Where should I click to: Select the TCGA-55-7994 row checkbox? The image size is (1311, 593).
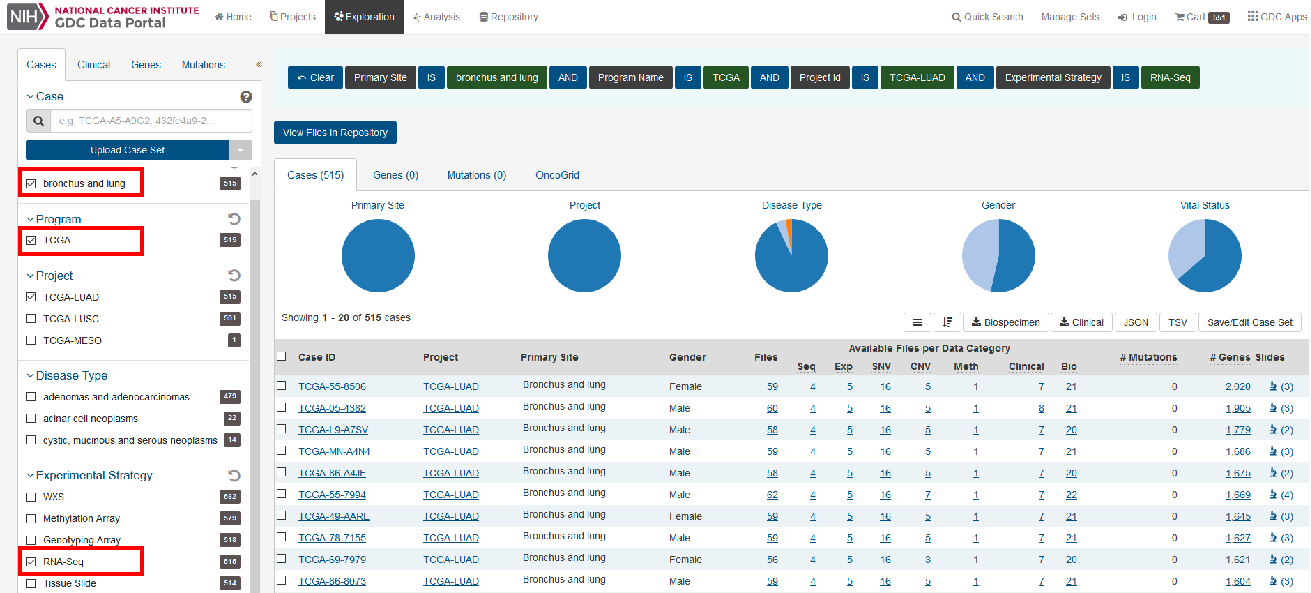click(281, 495)
